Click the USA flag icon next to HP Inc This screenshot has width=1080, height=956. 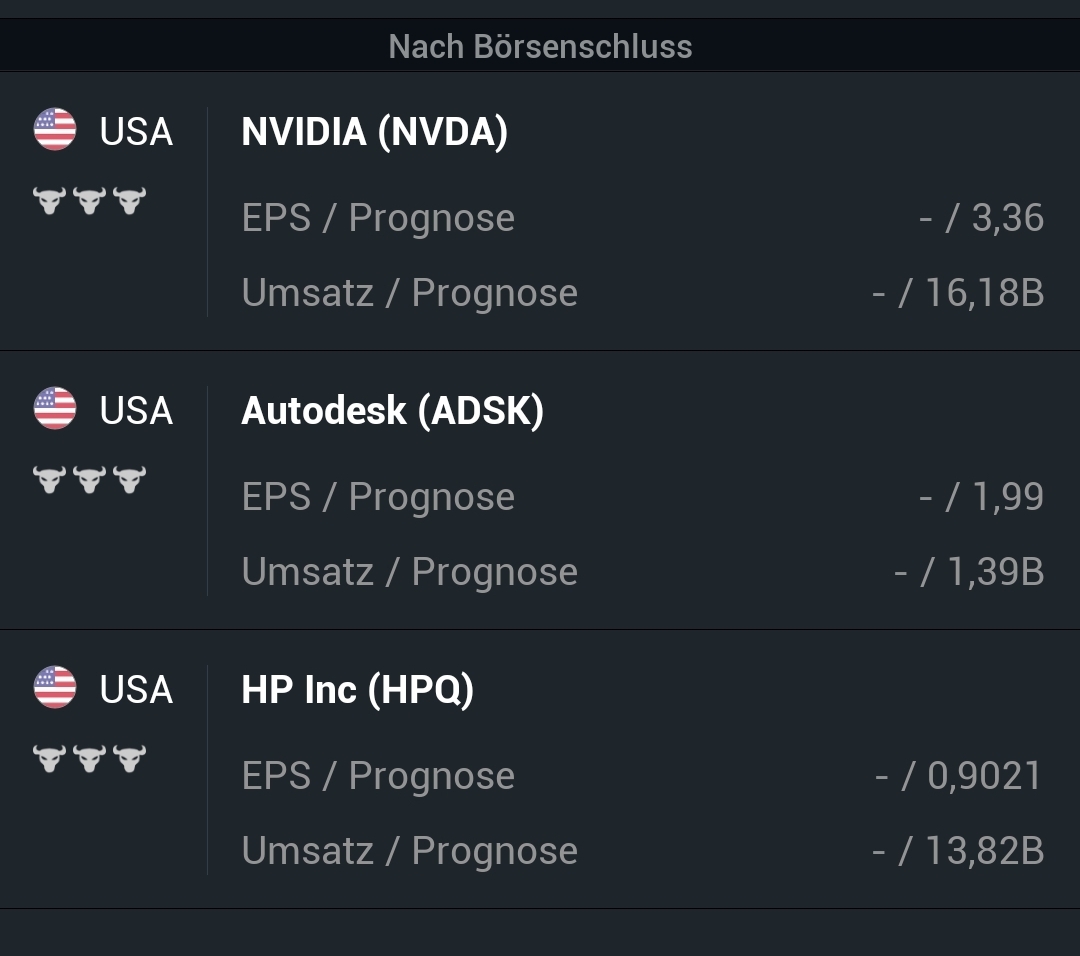55,688
